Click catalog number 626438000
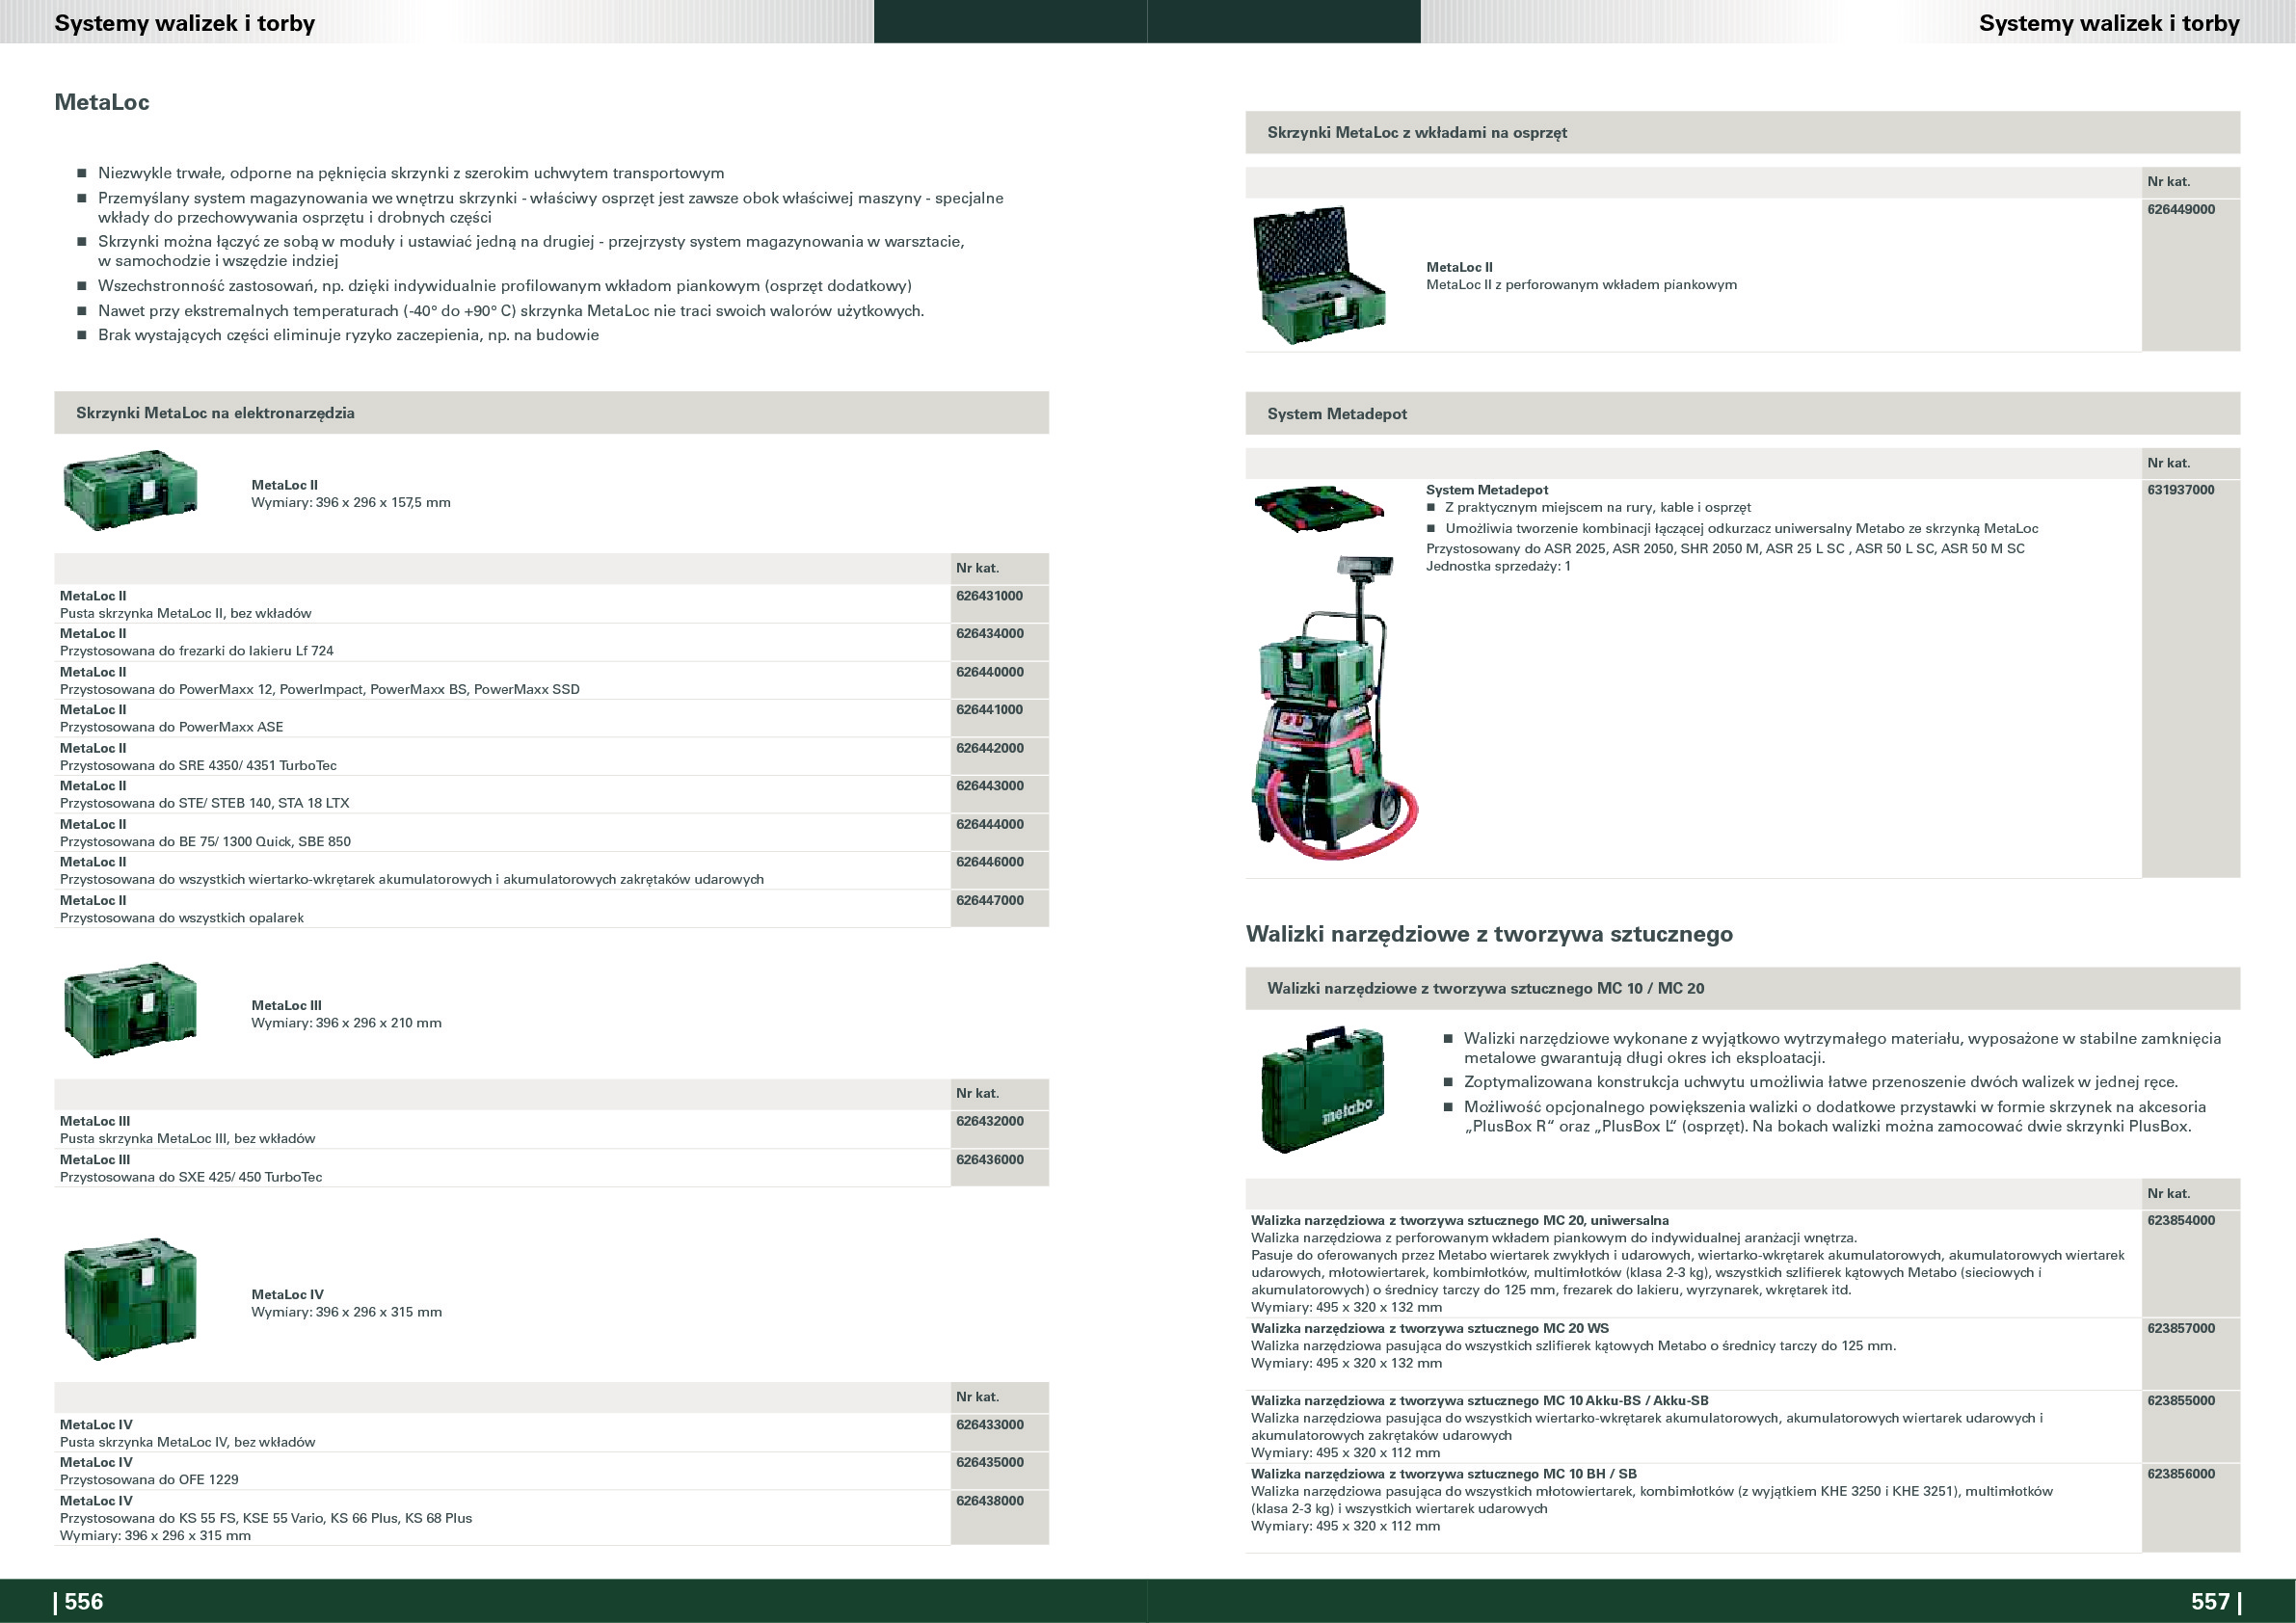2296x1623 pixels. [989, 1500]
